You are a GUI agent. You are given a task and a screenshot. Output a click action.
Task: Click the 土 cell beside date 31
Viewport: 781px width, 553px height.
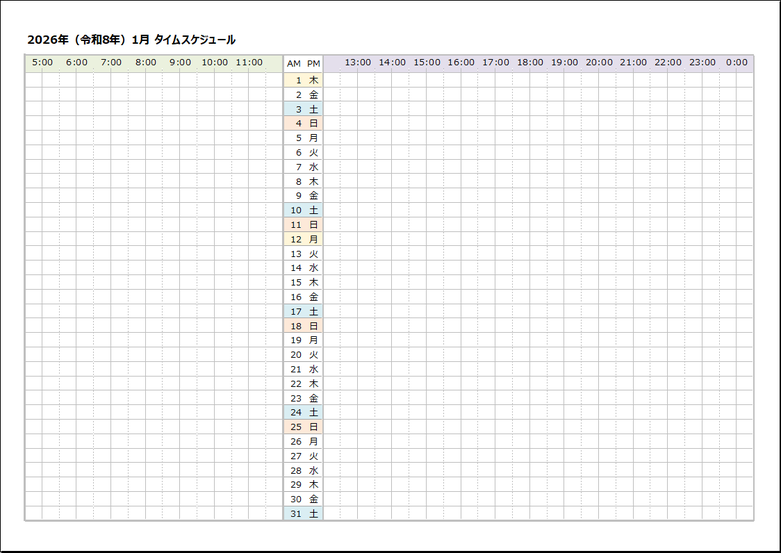point(314,514)
